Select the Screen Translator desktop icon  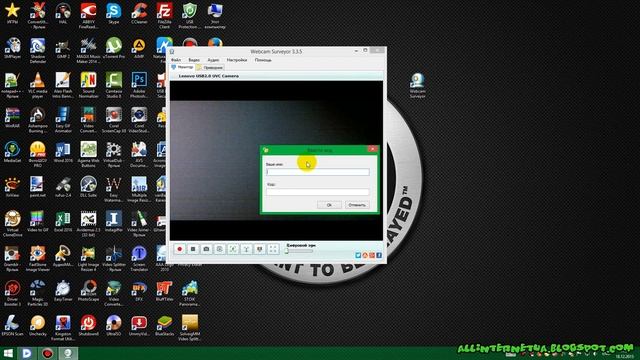pos(139,259)
